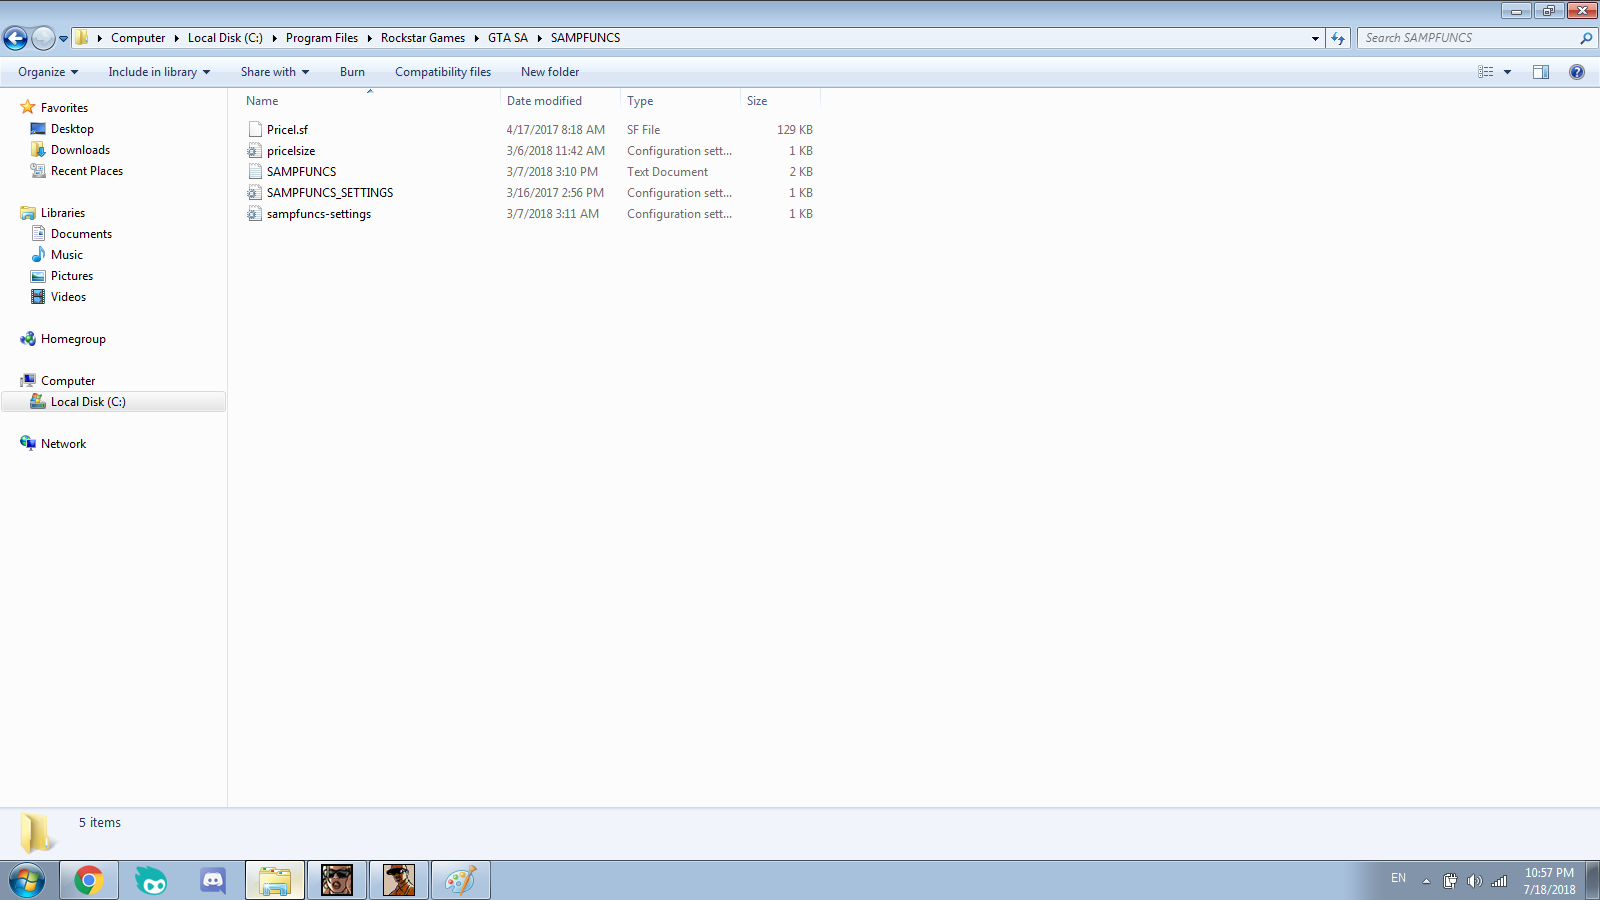The width and height of the screenshot is (1600, 900).
Task: Click the New folder button
Action: click(x=550, y=72)
